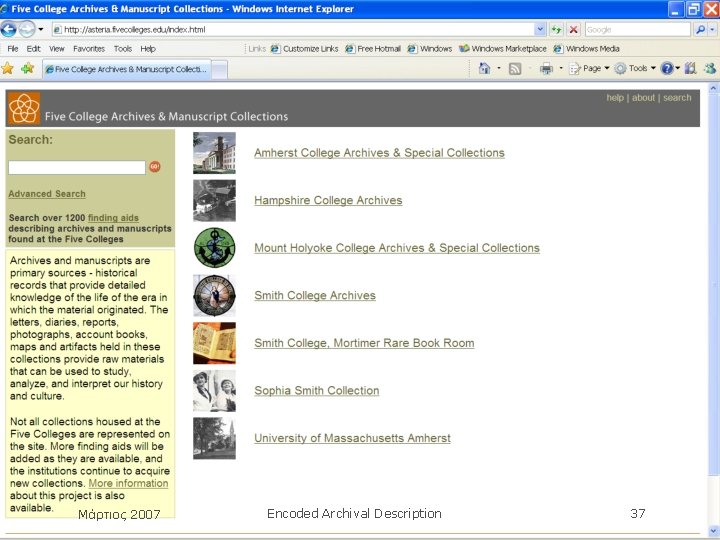Screen dimensions: 720x540
Task: Expand the Print options dropdown arrow
Action: (561, 69)
